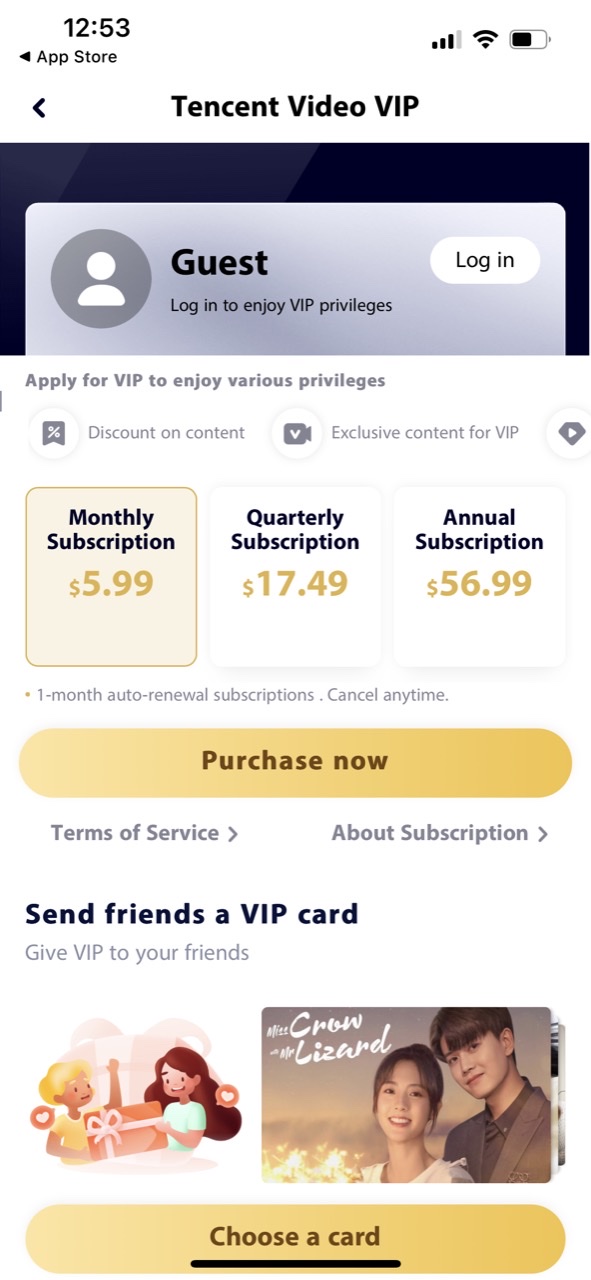Tap the Exclusive content for VIP label

[425, 433]
